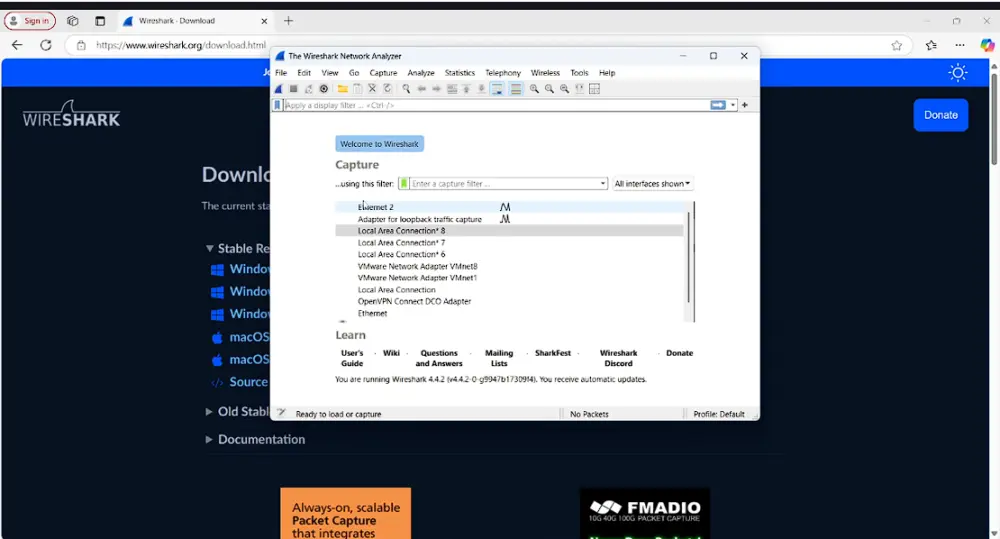Image resolution: width=1000 pixels, height=539 pixels.
Task: Go forward in packet history arrow
Action: tap(436, 89)
